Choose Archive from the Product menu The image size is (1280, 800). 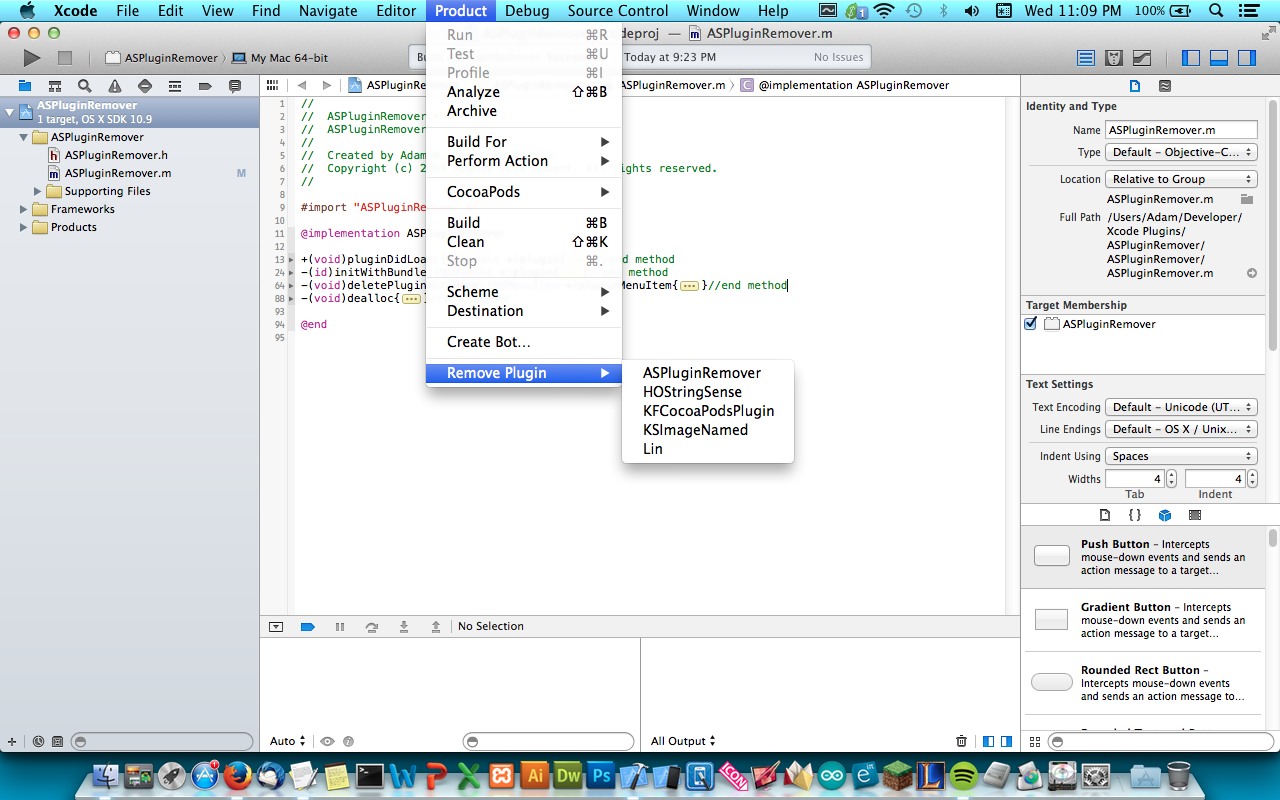click(524, 111)
